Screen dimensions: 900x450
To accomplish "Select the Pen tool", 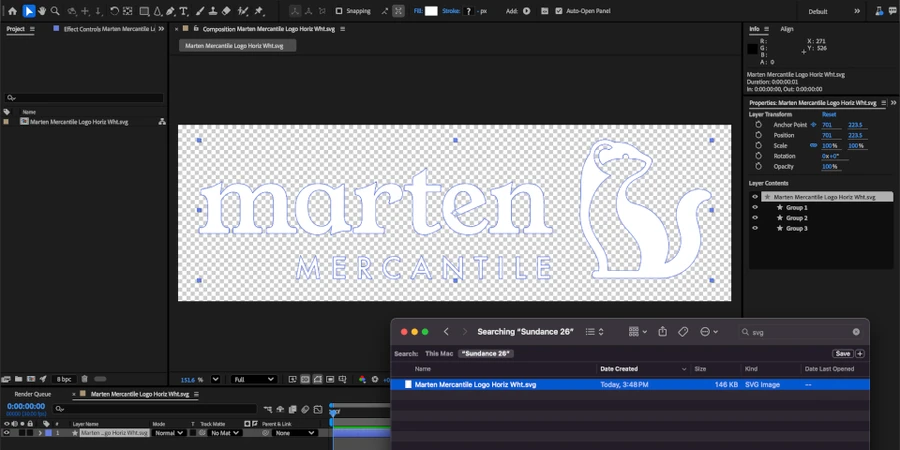I will click(x=170, y=11).
